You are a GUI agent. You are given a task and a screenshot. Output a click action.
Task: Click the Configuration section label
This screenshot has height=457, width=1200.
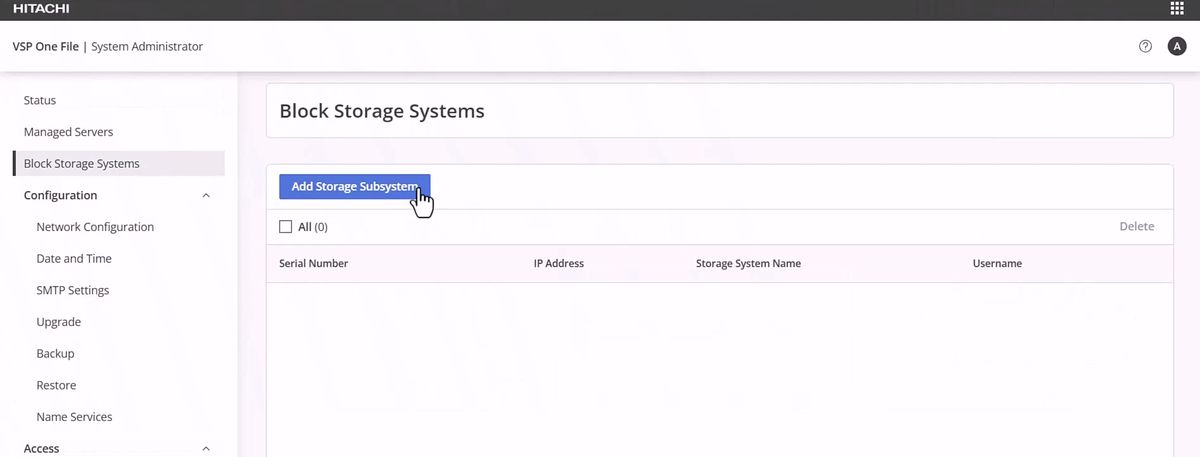pos(61,196)
